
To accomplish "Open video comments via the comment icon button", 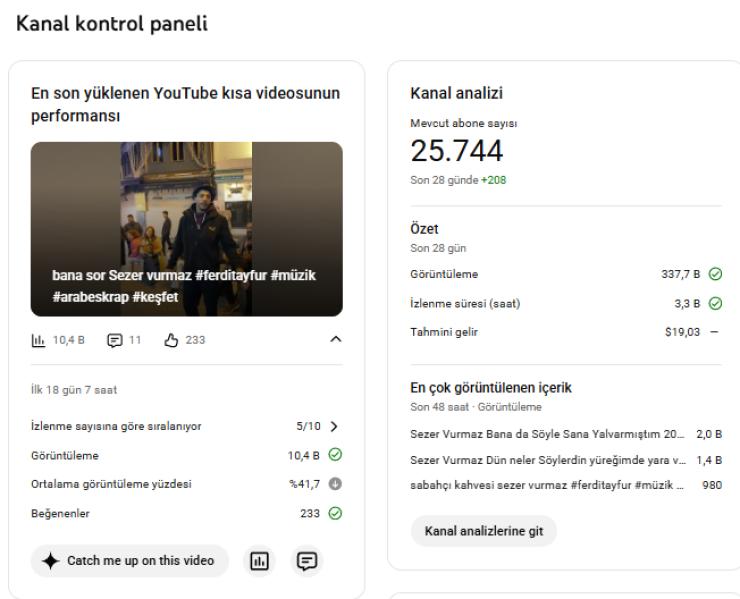I will click(306, 561).
